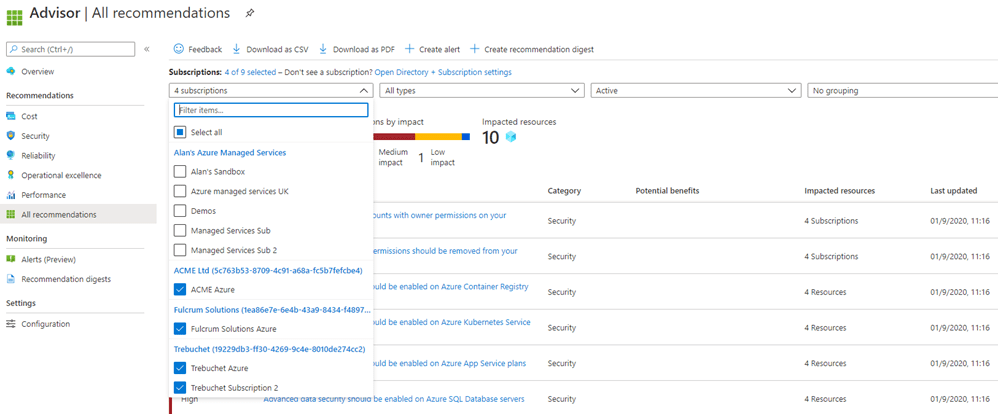
Task: Collapse the sidebar using the double-chevron icon
Action: pyautogui.click(x=147, y=49)
